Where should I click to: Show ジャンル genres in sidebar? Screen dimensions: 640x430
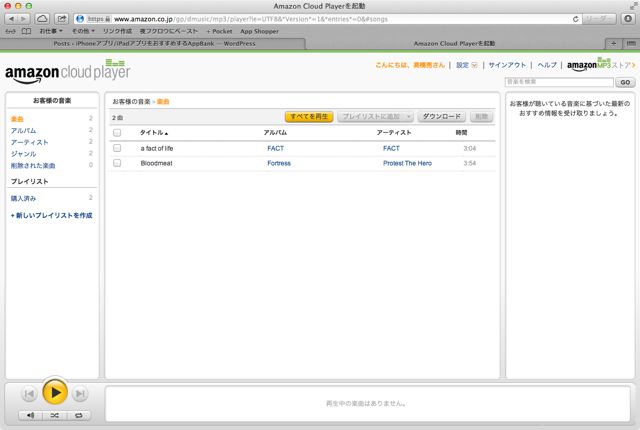[23, 154]
